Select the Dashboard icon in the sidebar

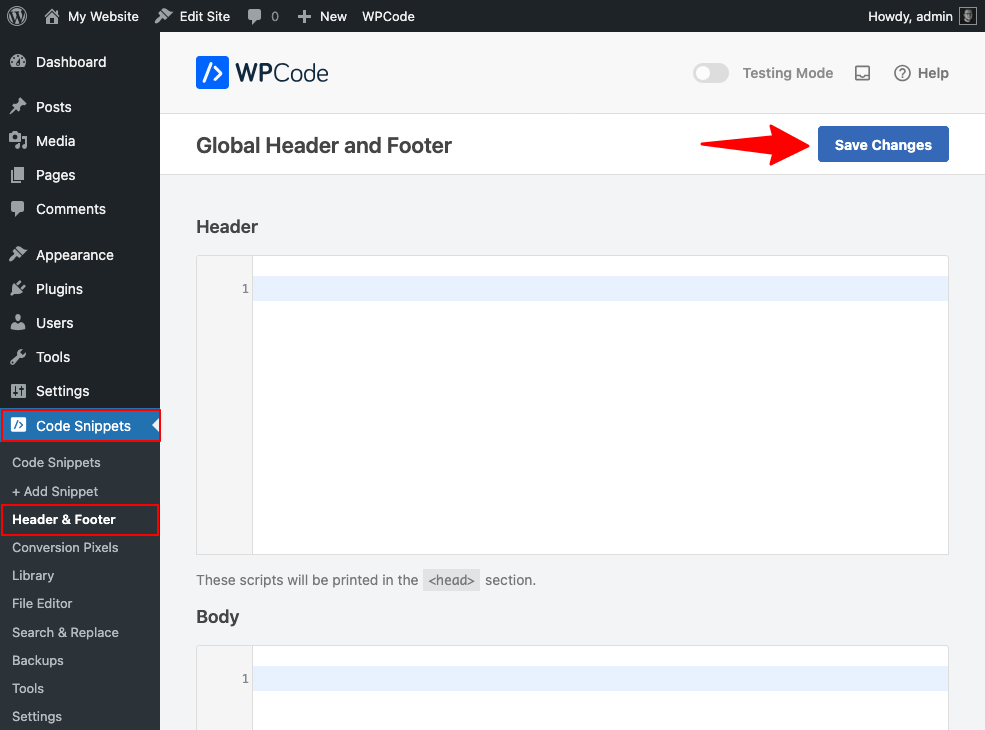point(21,61)
